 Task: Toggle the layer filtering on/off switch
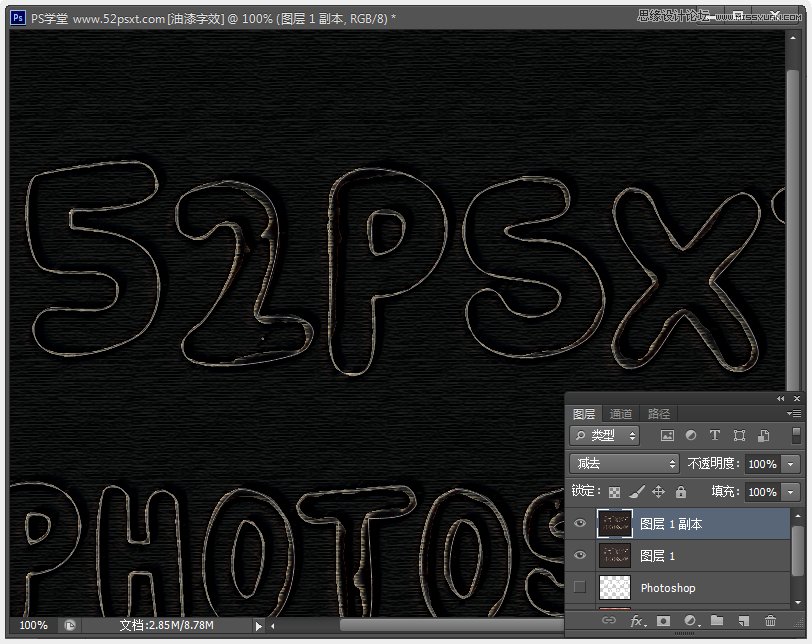coord(796,435)
